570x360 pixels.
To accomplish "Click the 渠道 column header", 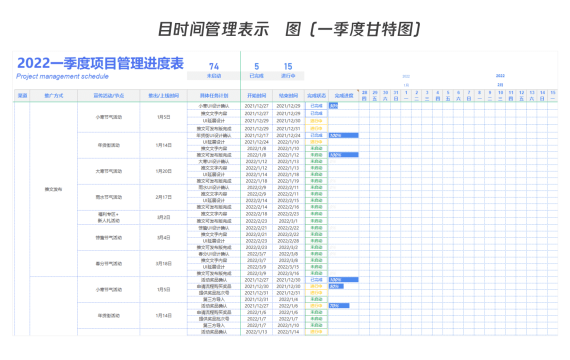I will click(x=22, y=96).
